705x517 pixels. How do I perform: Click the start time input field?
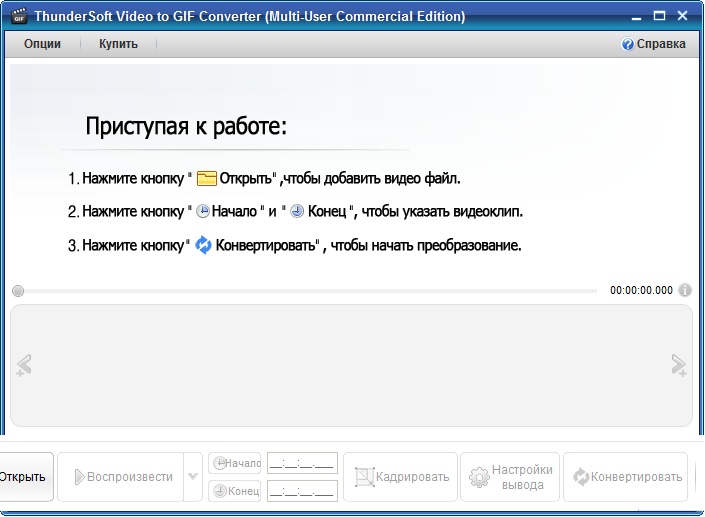(302, 463)
